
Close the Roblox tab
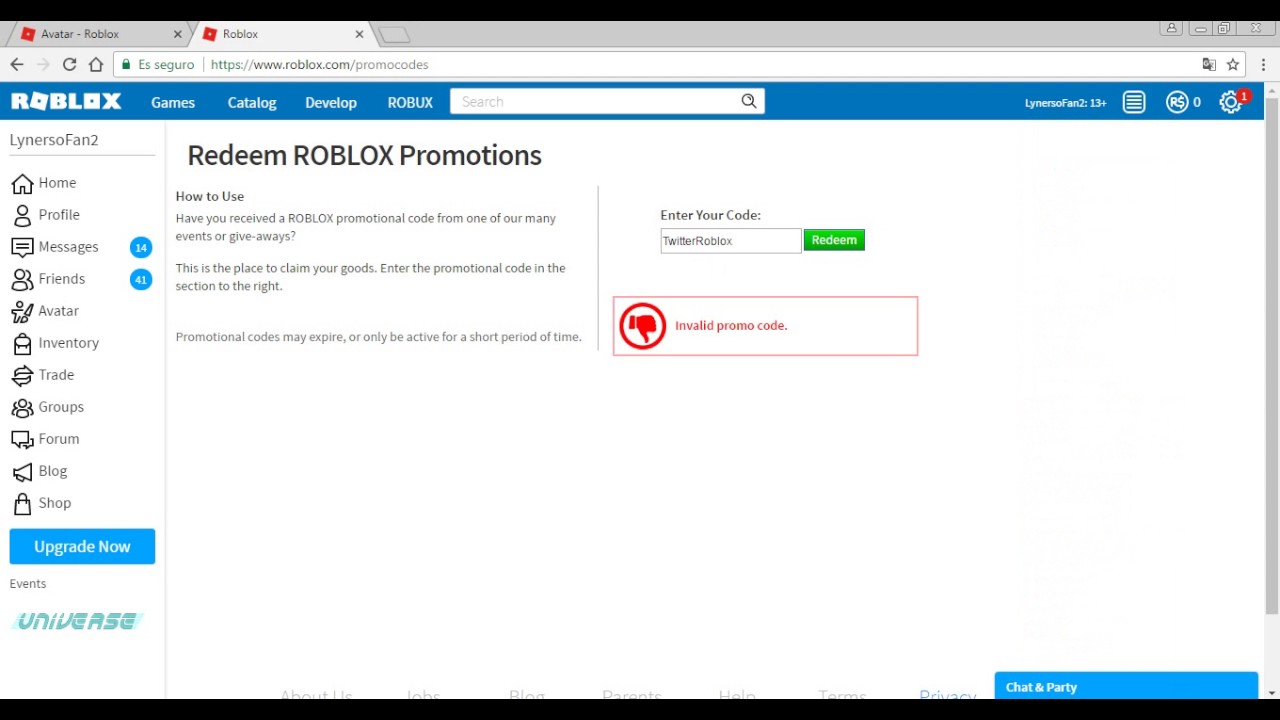click(359, 34)
